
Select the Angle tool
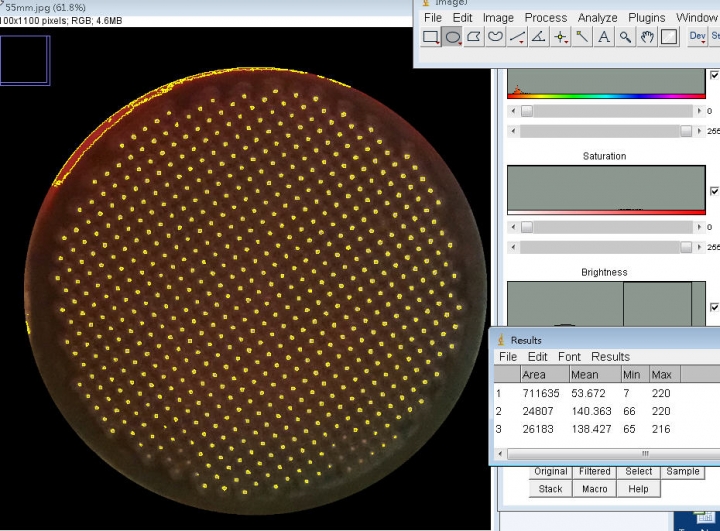coord(539,37)
